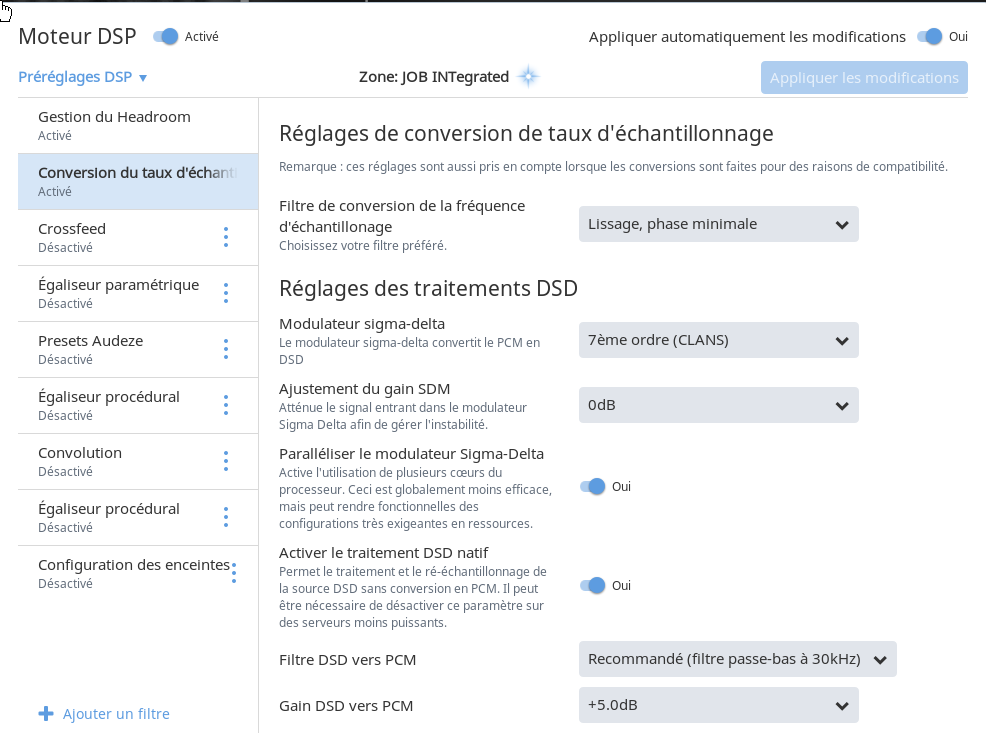Open the Convolution three-dot options menu
The image size is (986, 749).
pyautogui.click(x=226, y=461)
